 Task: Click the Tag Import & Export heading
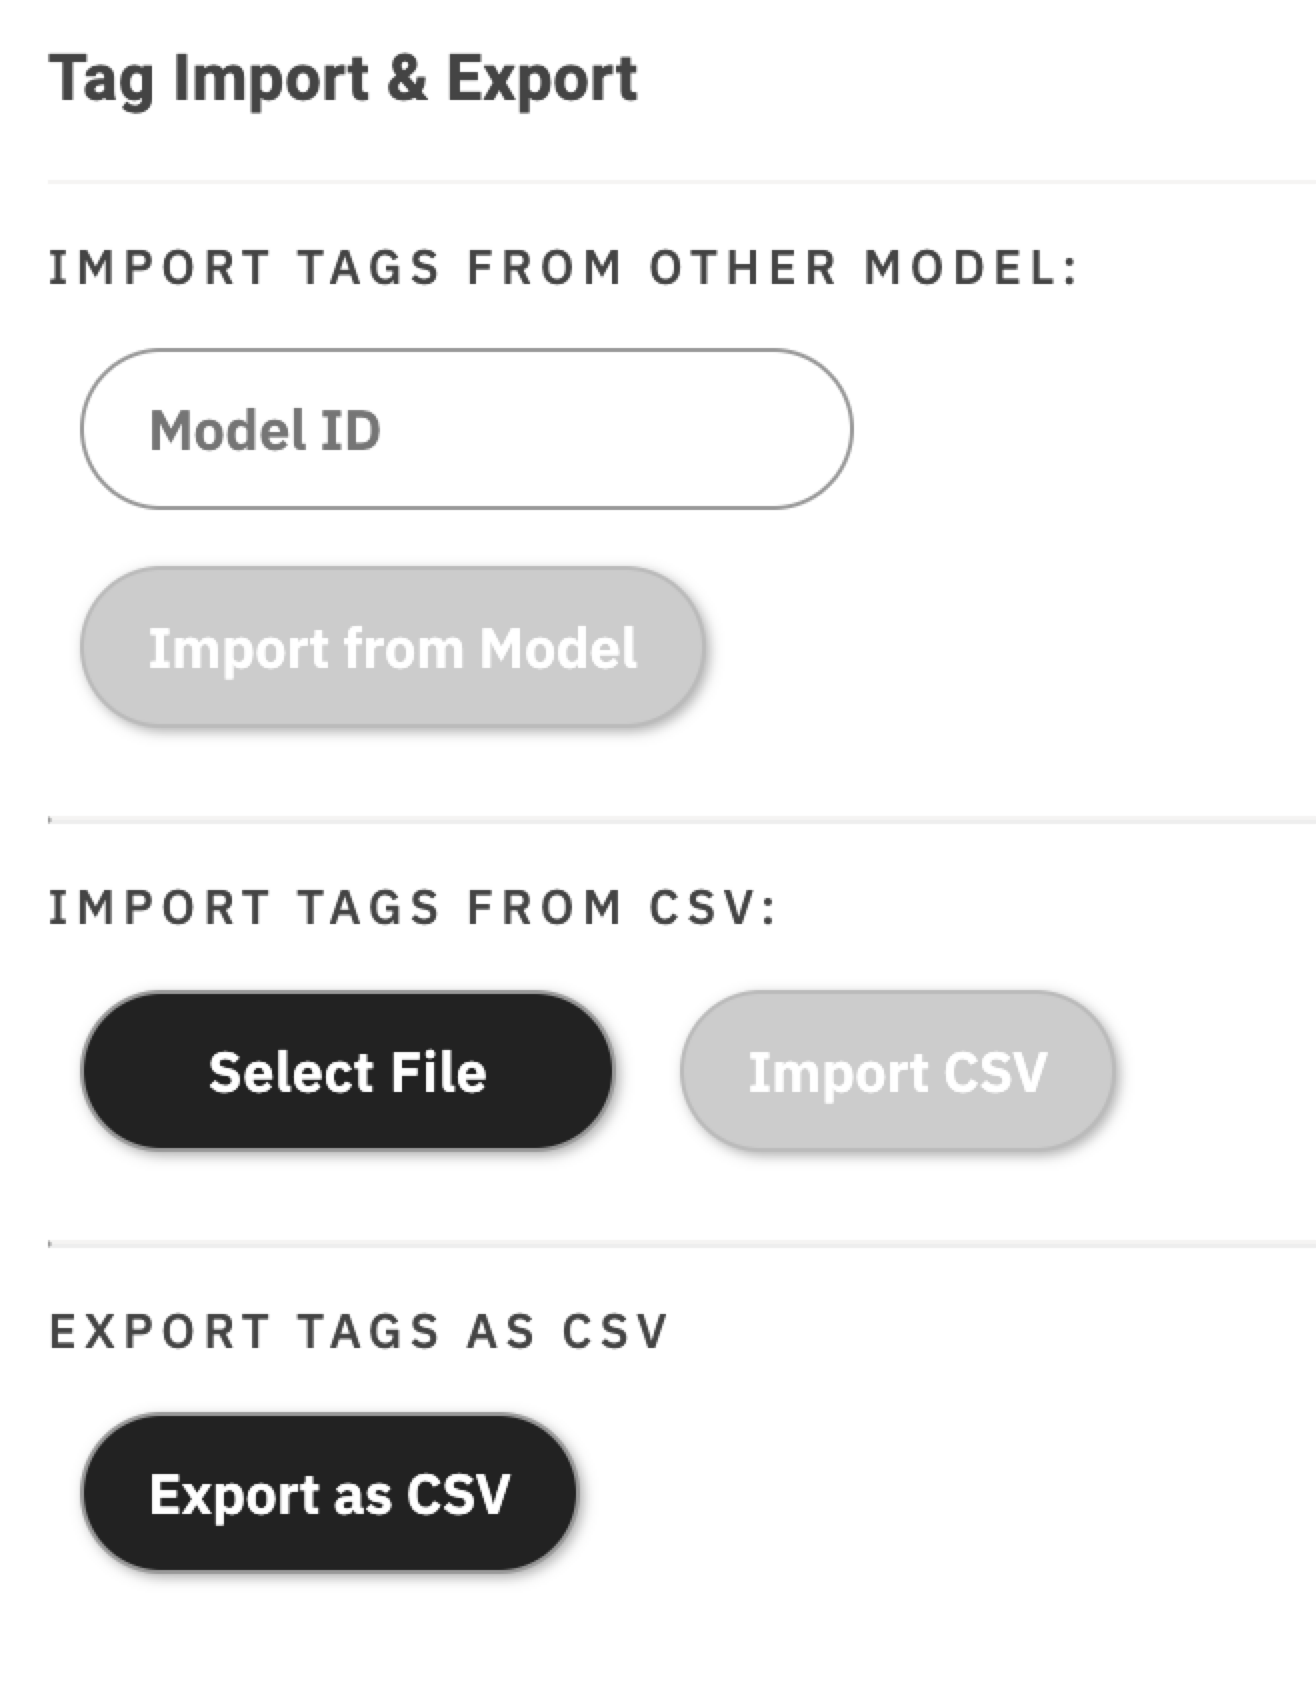coord(343,79)
